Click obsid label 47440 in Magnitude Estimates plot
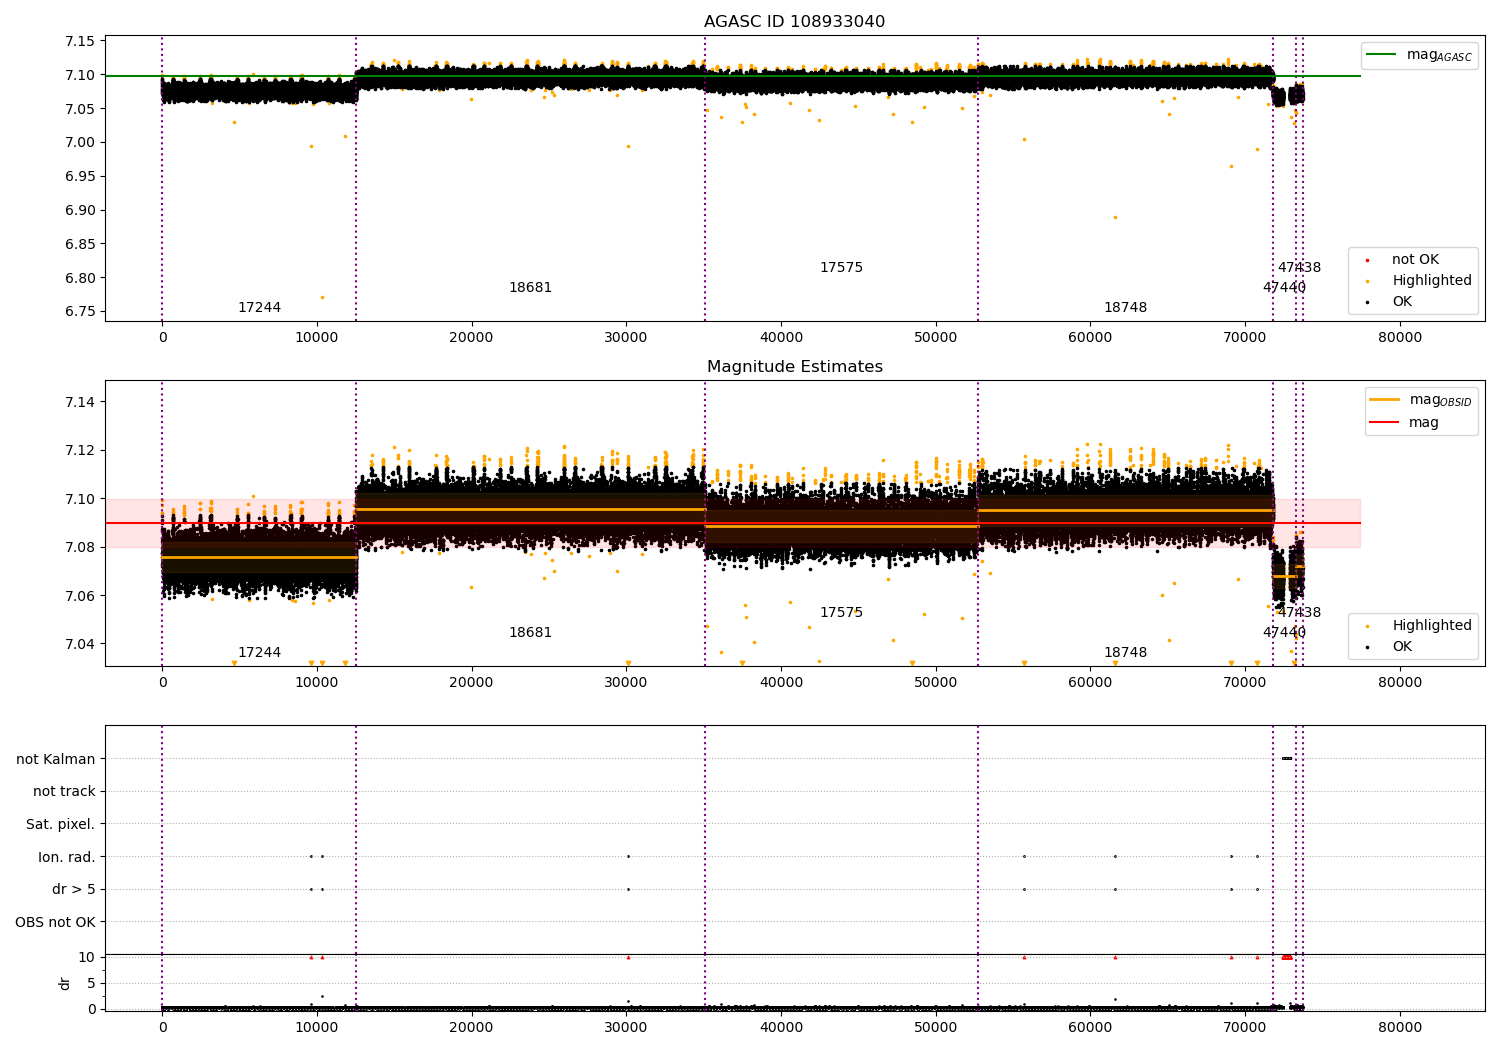Viewport: 1500px width, 1050px height. coord(1284,633)
